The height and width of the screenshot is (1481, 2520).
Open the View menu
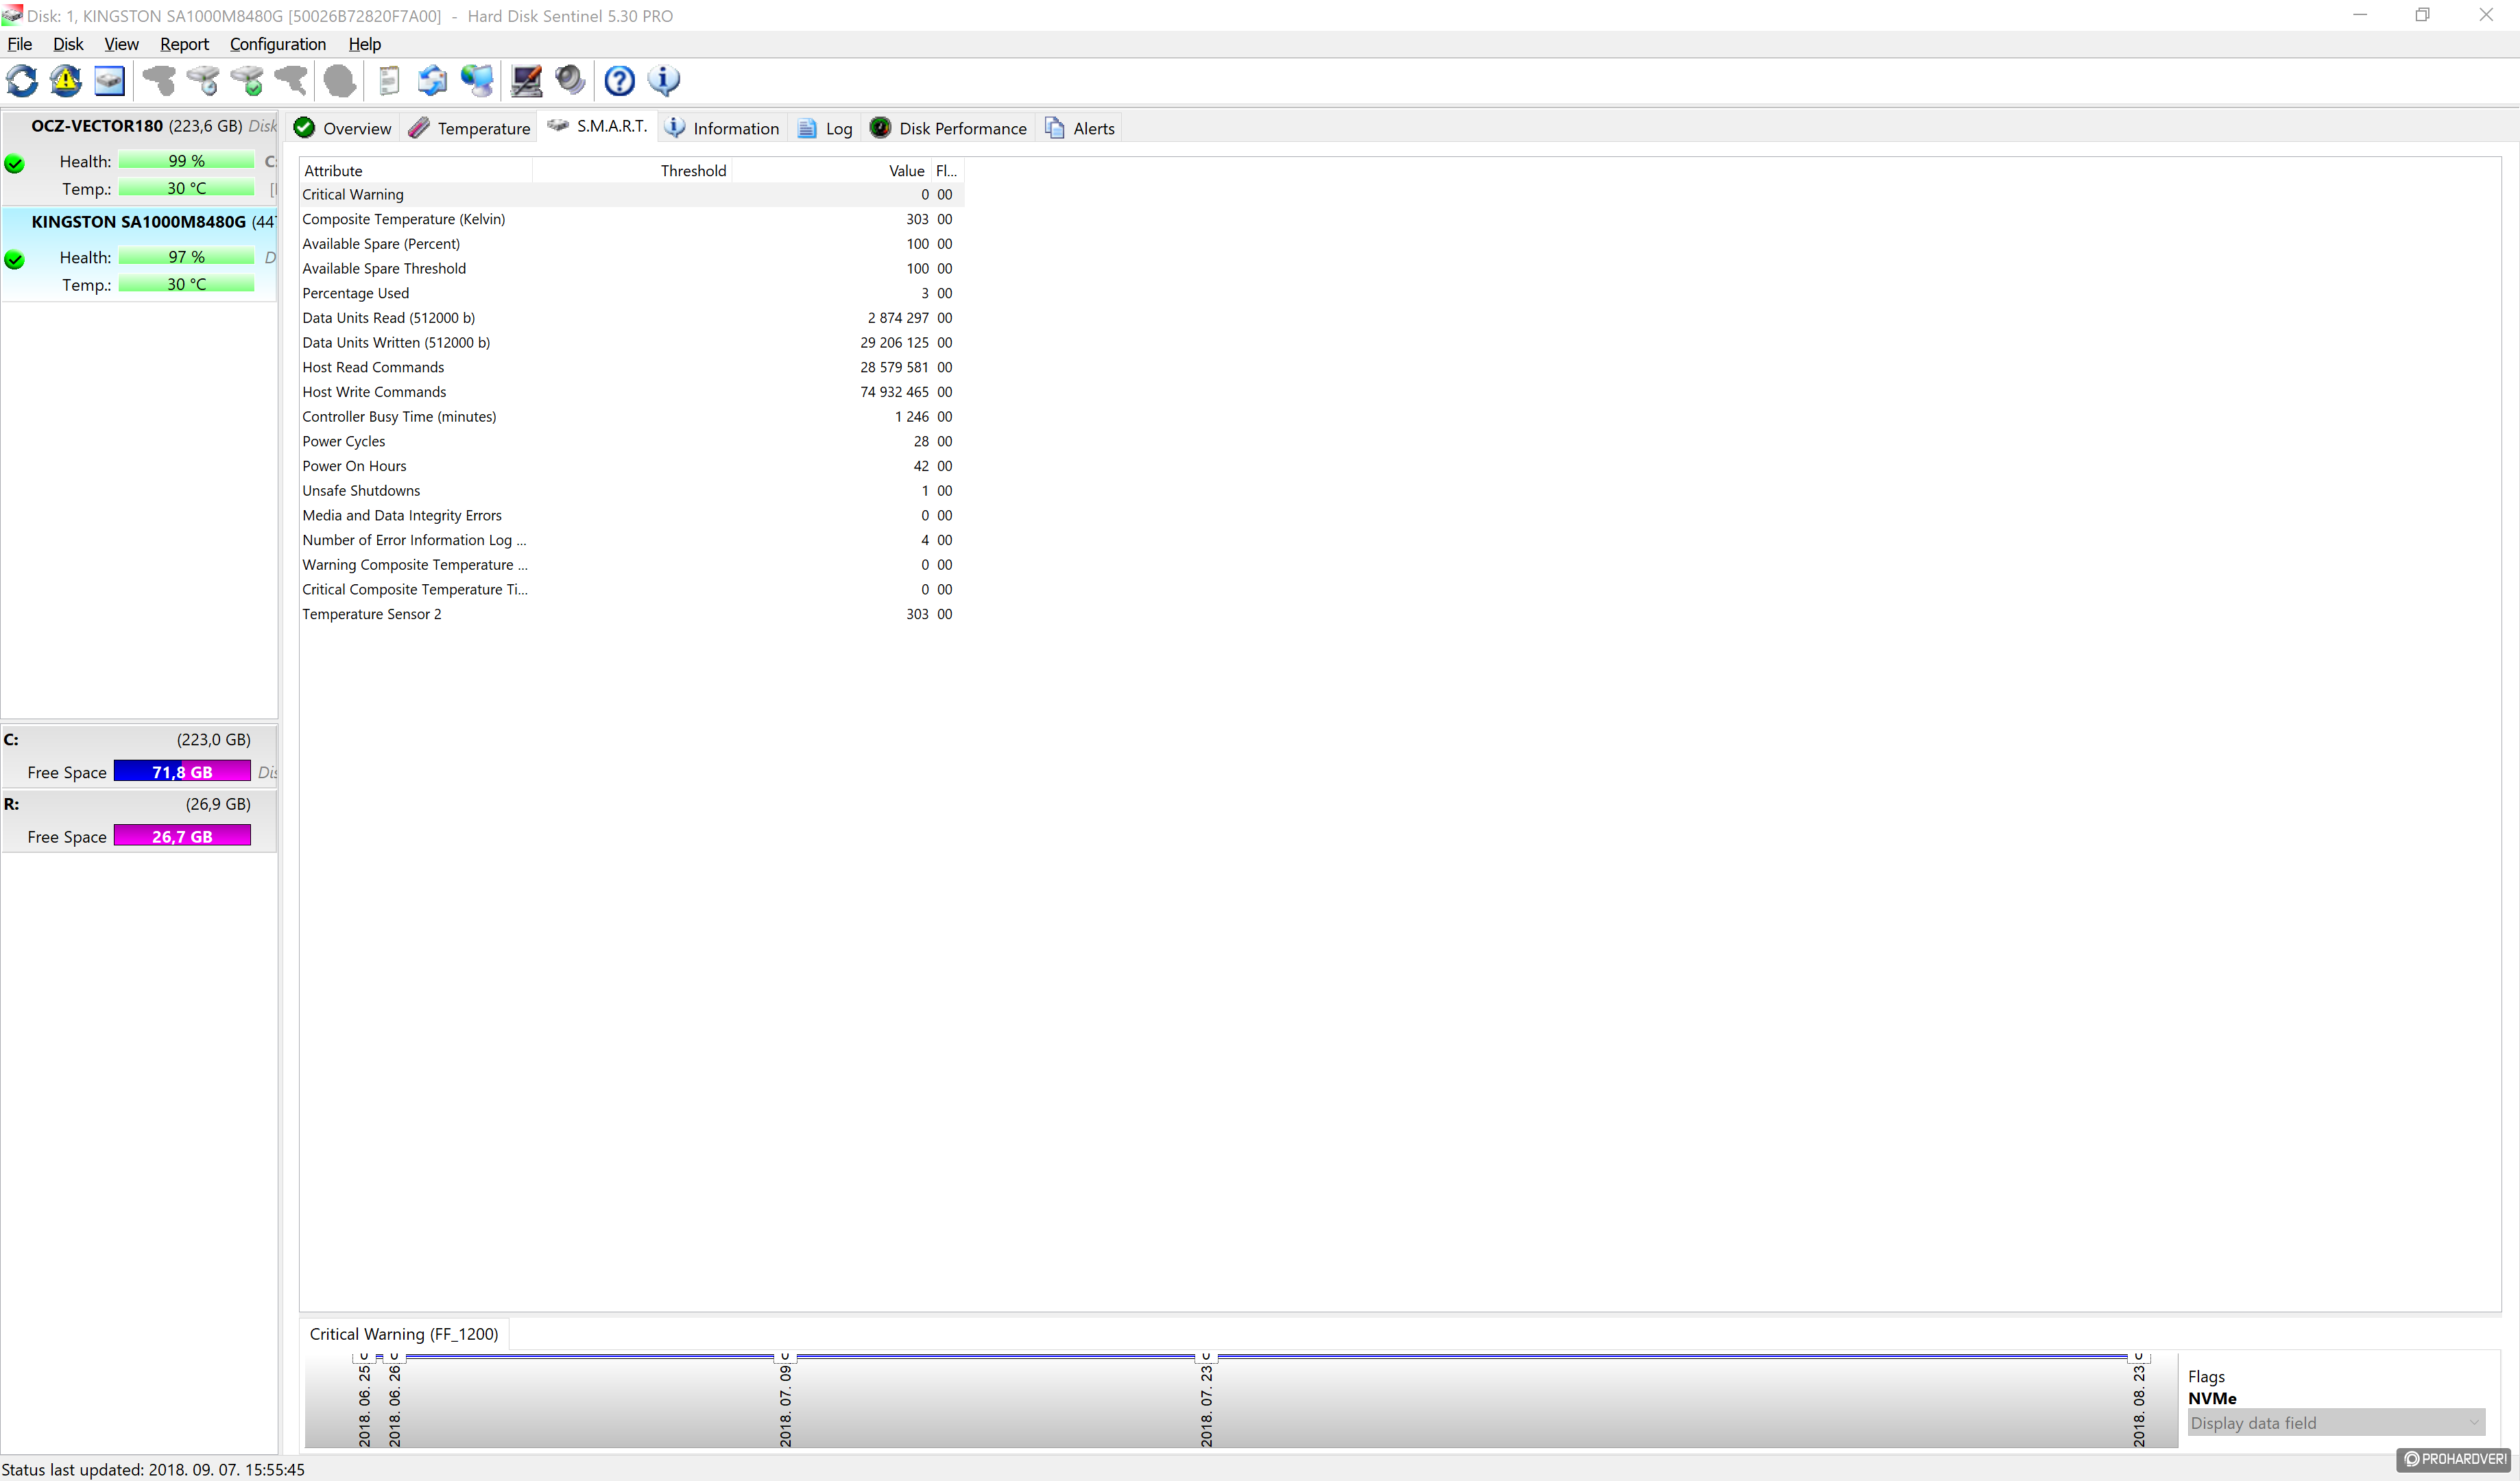121,44
